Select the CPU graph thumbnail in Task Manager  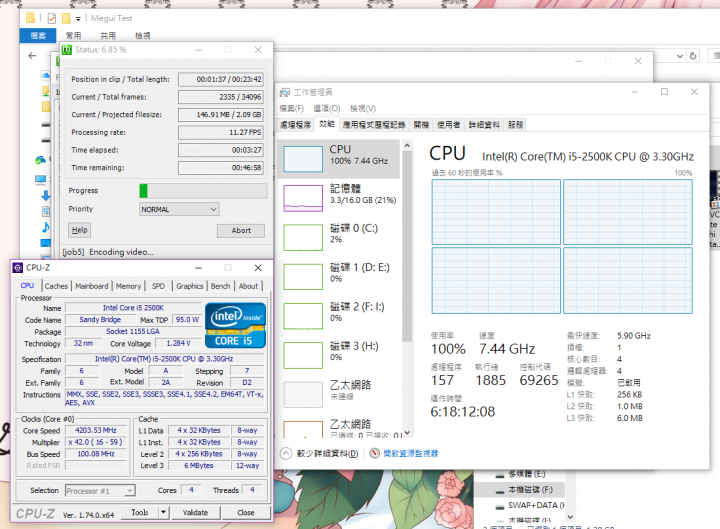click(303, 159)
